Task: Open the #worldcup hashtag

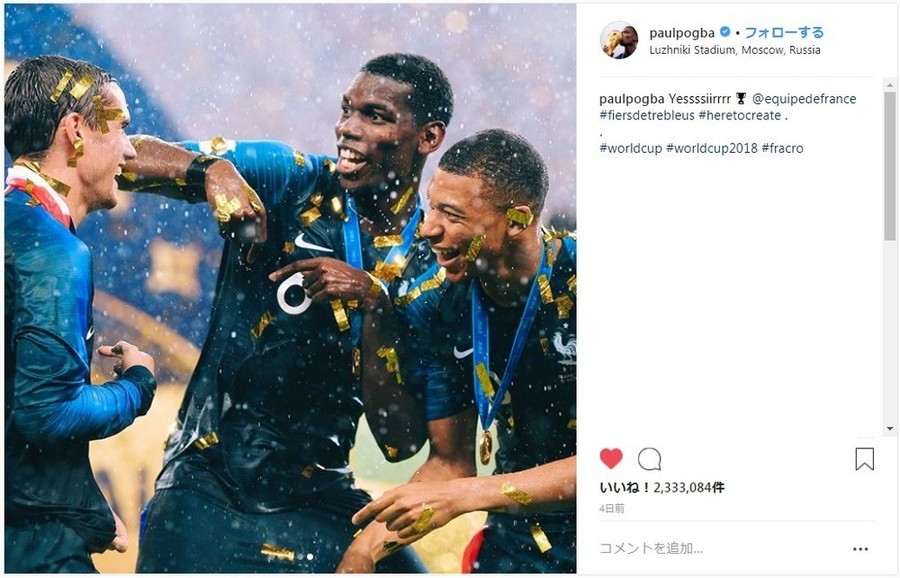Action: click(631, 148)
